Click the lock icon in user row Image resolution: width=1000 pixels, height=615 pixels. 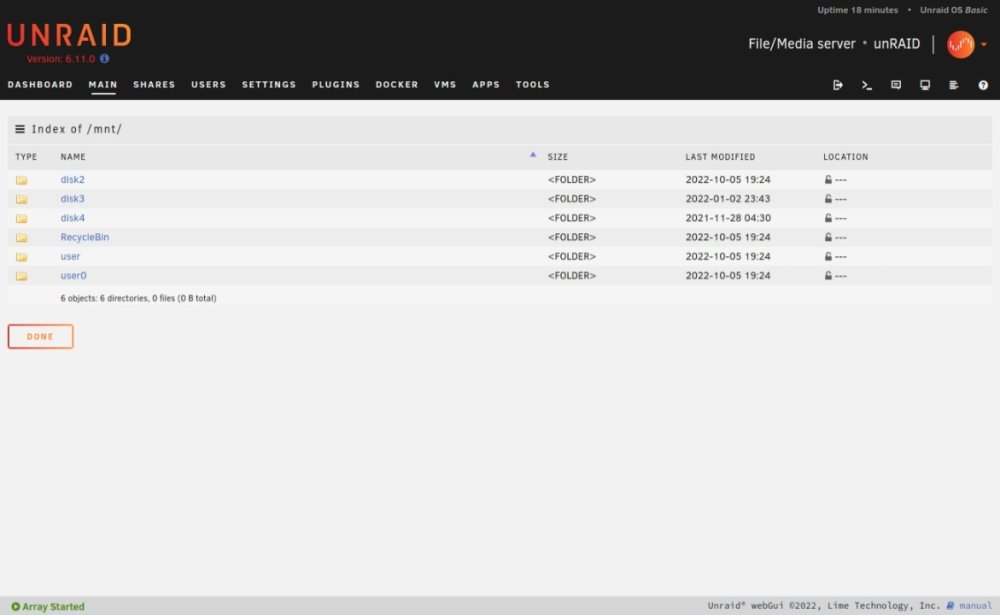coord(828,256)
